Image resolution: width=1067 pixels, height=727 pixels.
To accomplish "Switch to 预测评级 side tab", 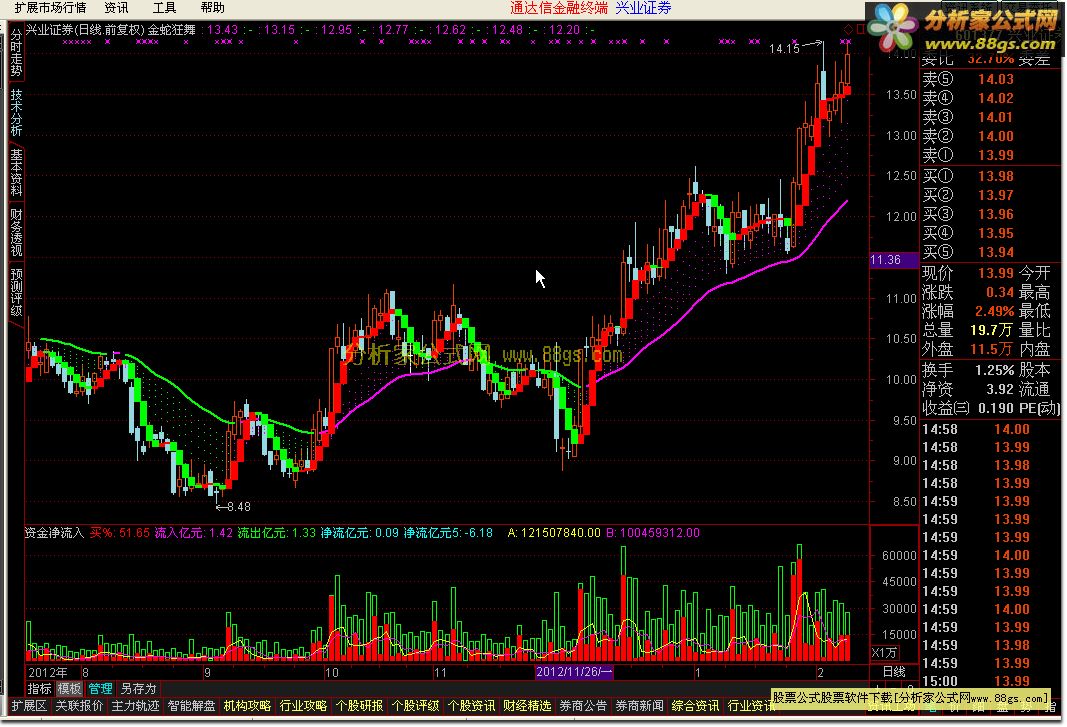I will [x=16, y=292].
